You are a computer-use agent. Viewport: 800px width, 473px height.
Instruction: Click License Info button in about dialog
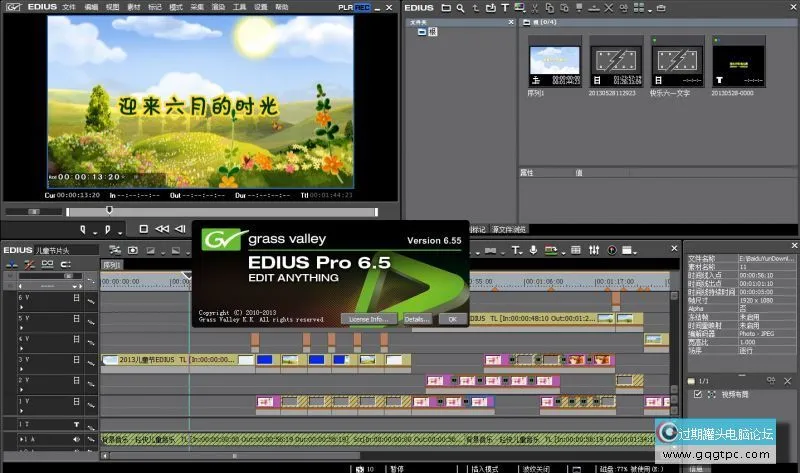tap(368, 319)
